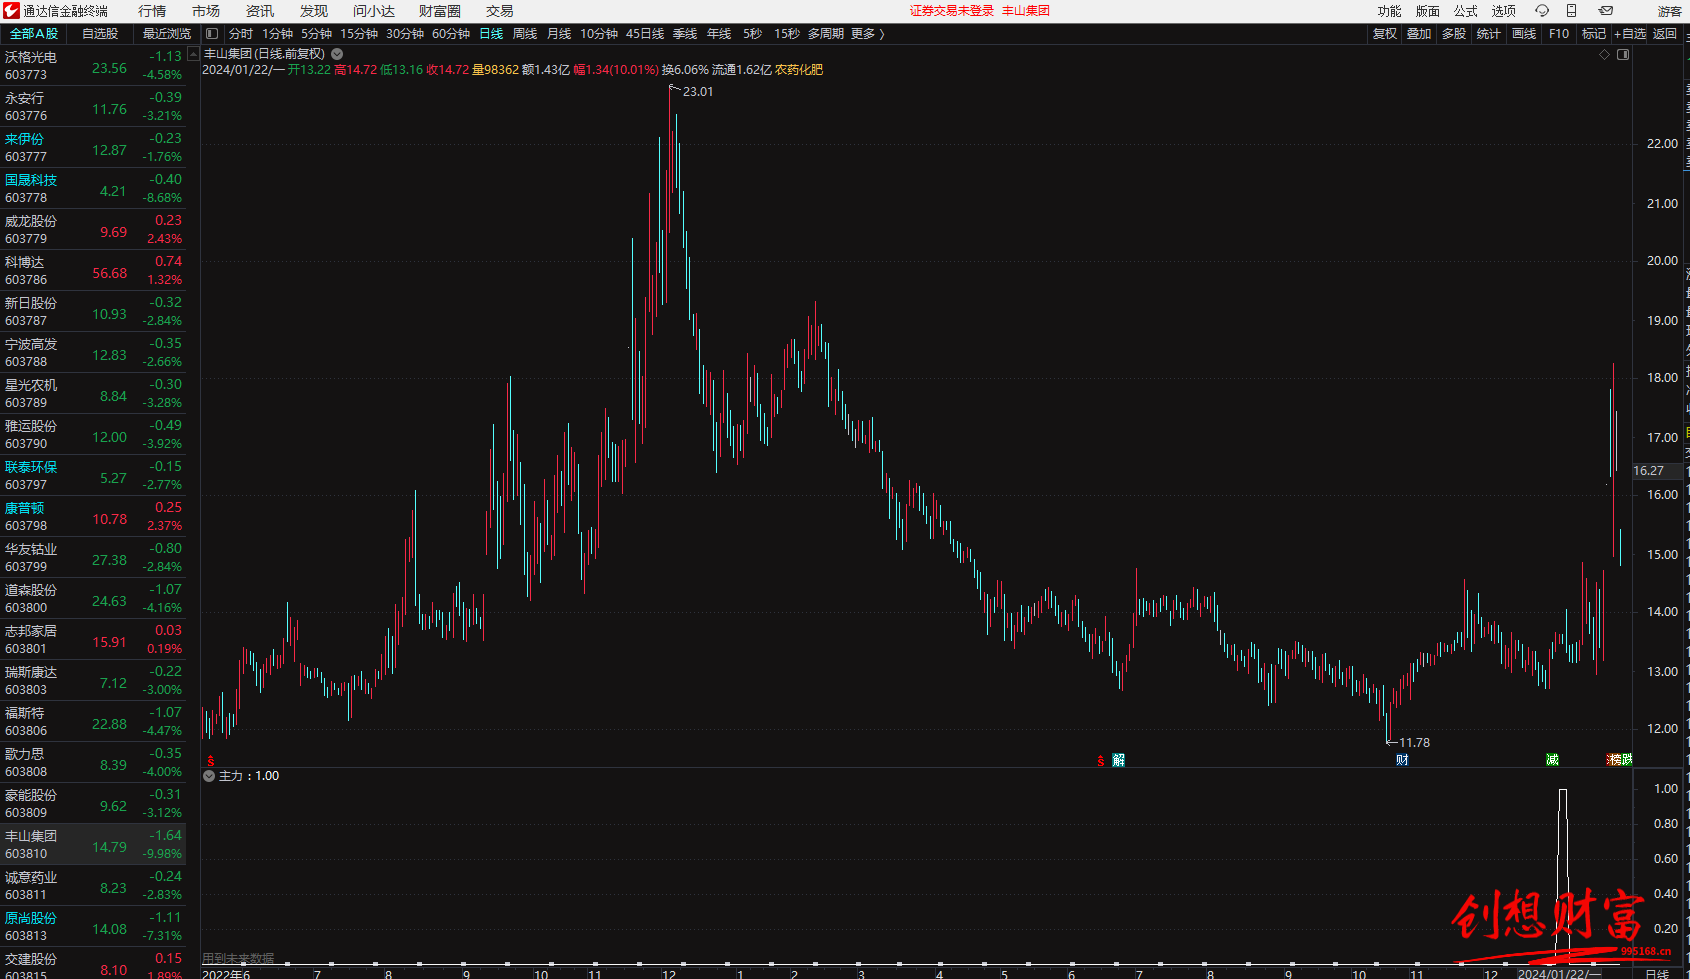Screen dimensions: 1690x979
Task: Select 30分钟 period
Action: coord(405,34)
